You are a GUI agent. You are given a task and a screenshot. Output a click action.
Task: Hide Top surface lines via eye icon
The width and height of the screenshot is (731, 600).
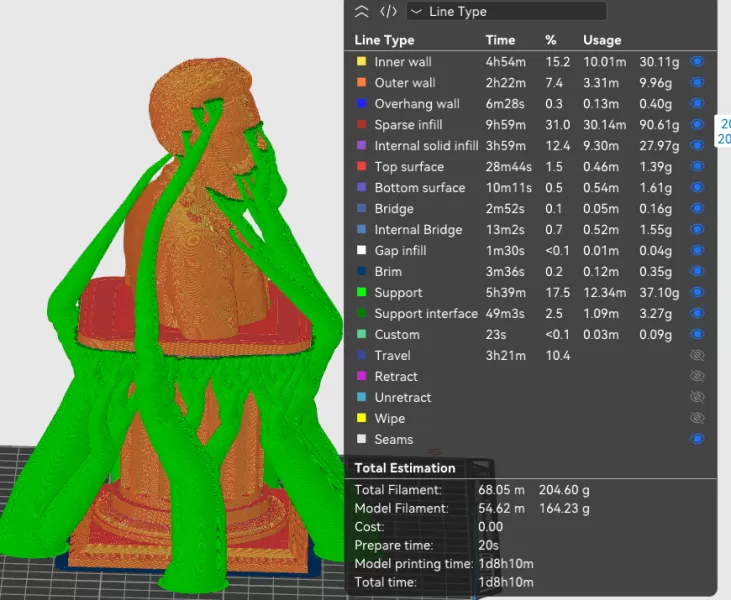[697, 166]
